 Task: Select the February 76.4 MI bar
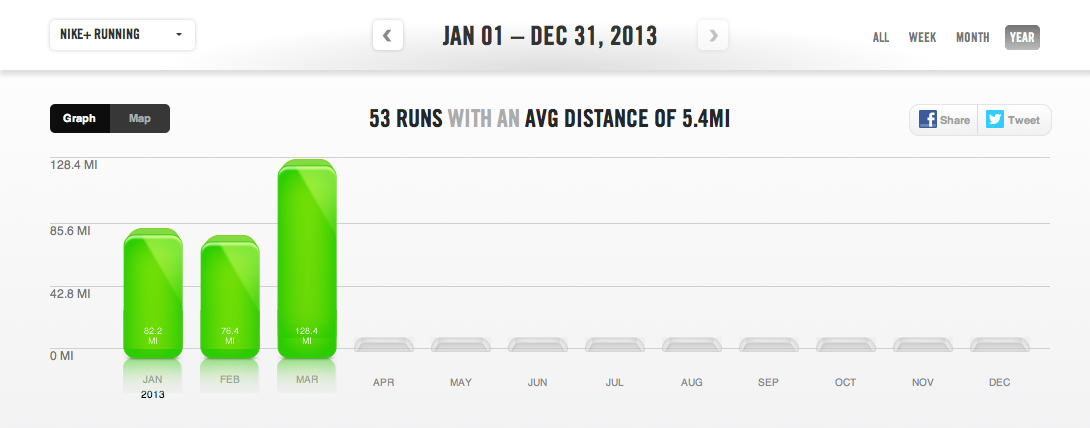click(230, 296)
